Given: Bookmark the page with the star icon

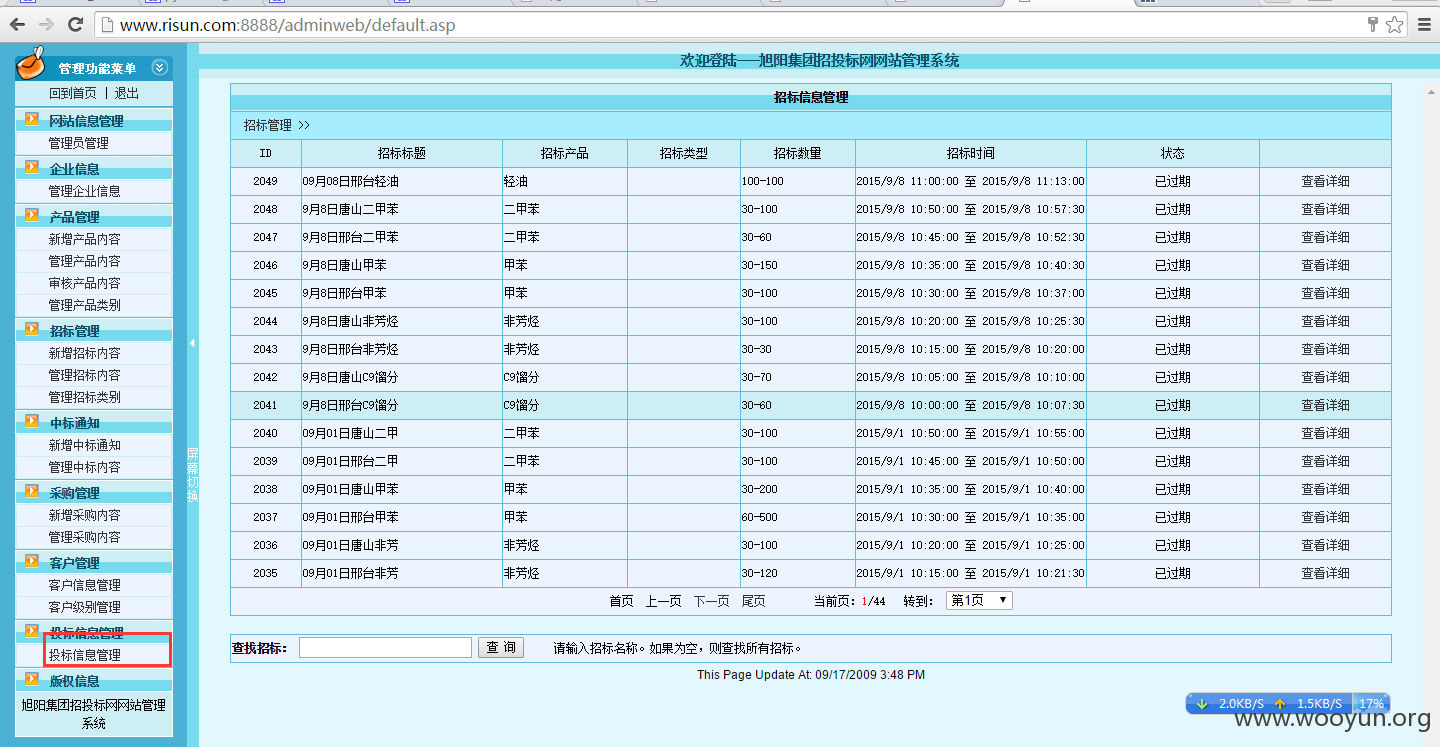Looking at the screenshot, I should click(1394, 25).
